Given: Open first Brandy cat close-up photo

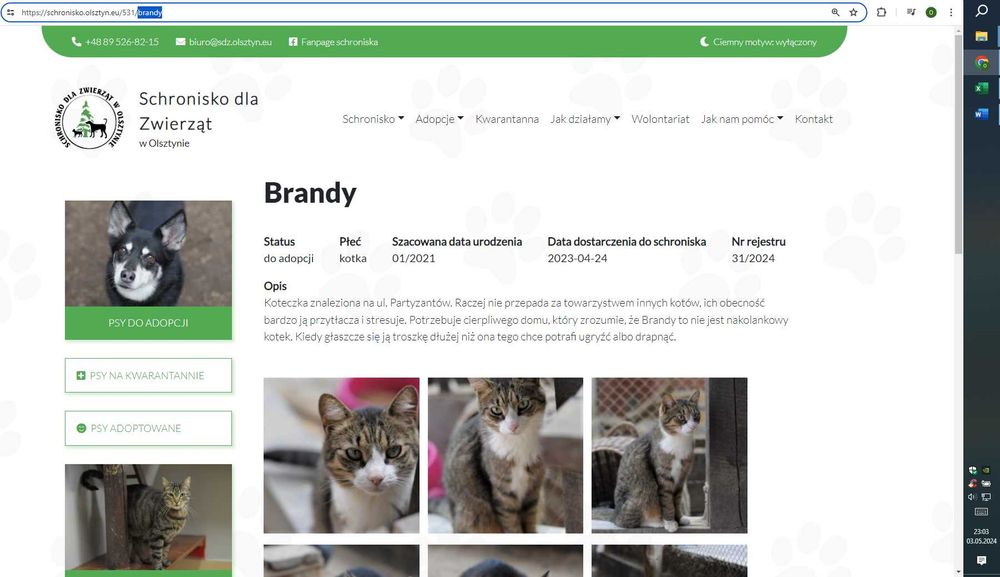Looking at the screenshot, I should pyautogui.click(x=342, y=455).
